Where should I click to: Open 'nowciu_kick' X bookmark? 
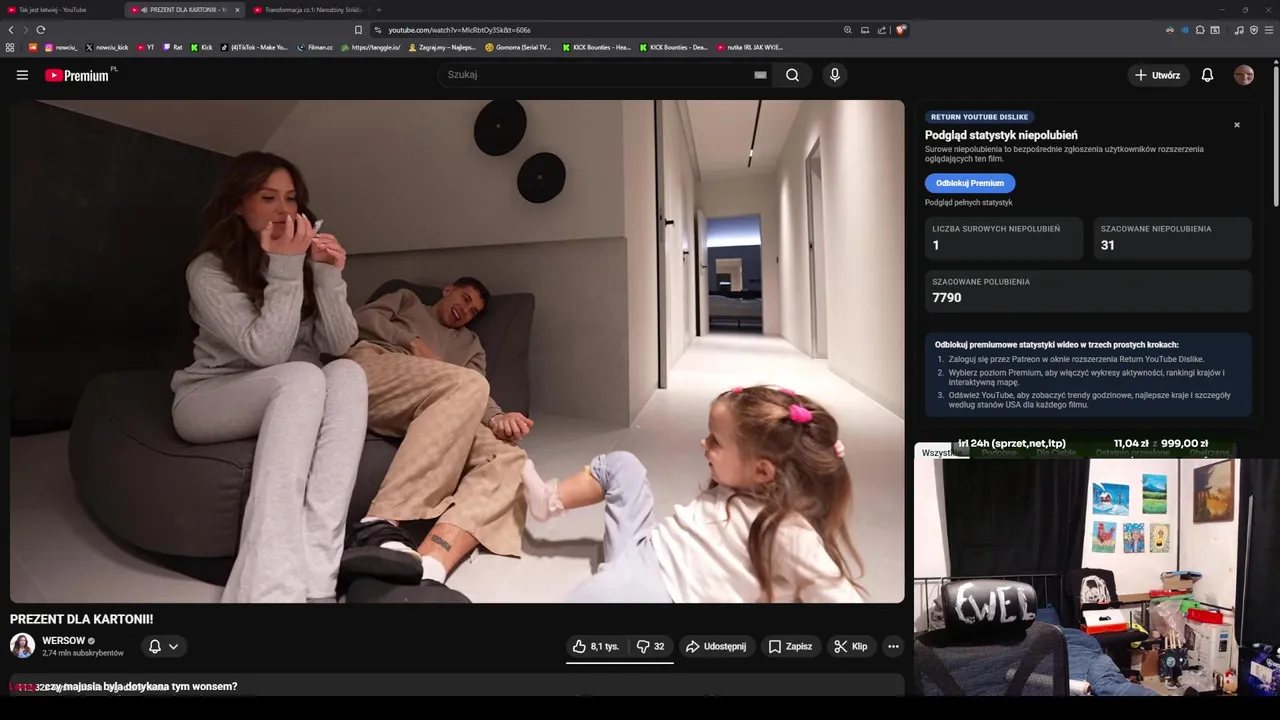[x=107, y=47]
